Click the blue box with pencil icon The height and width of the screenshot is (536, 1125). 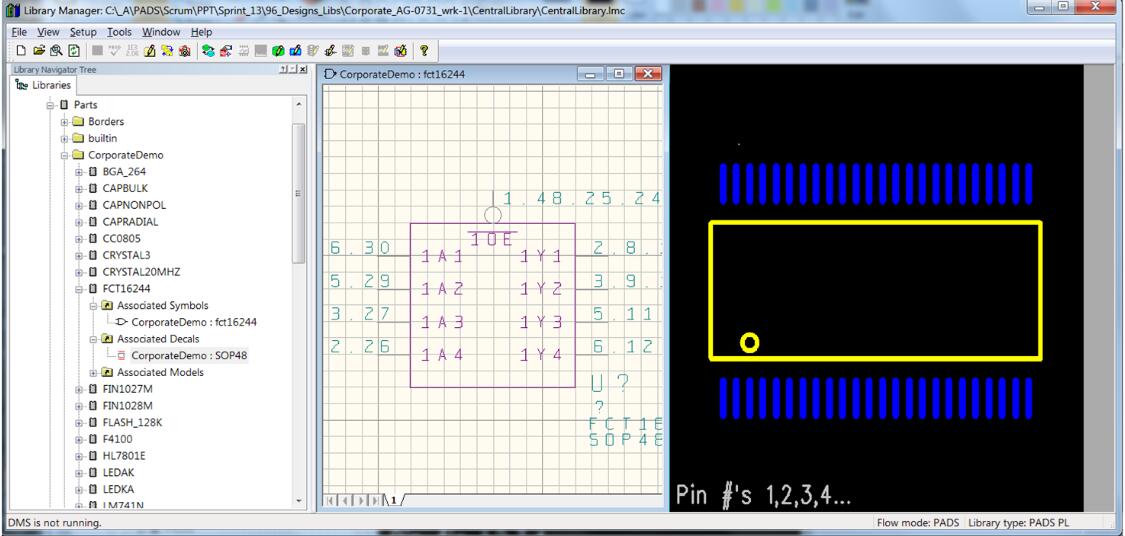295,51
